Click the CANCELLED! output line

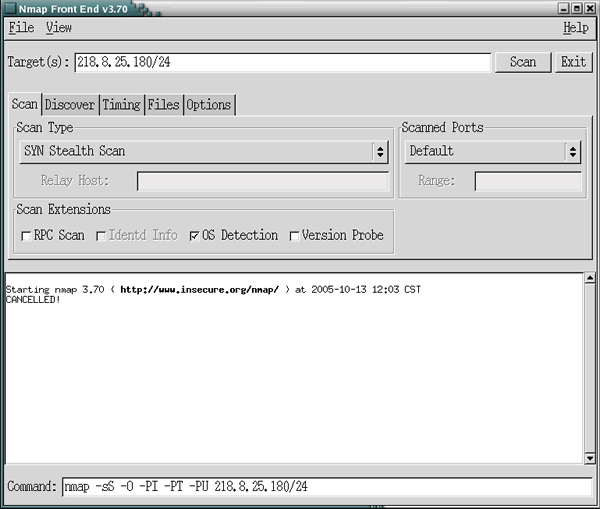pos(33,300)
